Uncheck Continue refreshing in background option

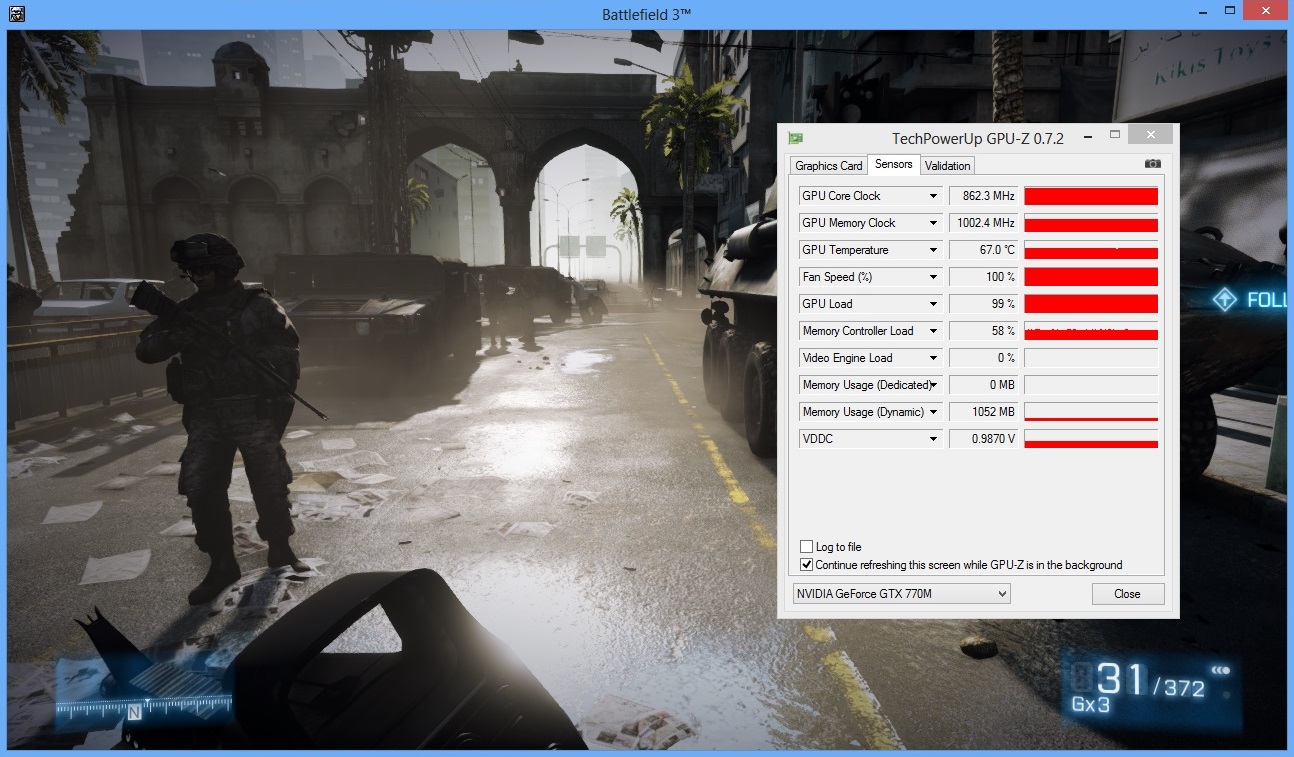806,565
